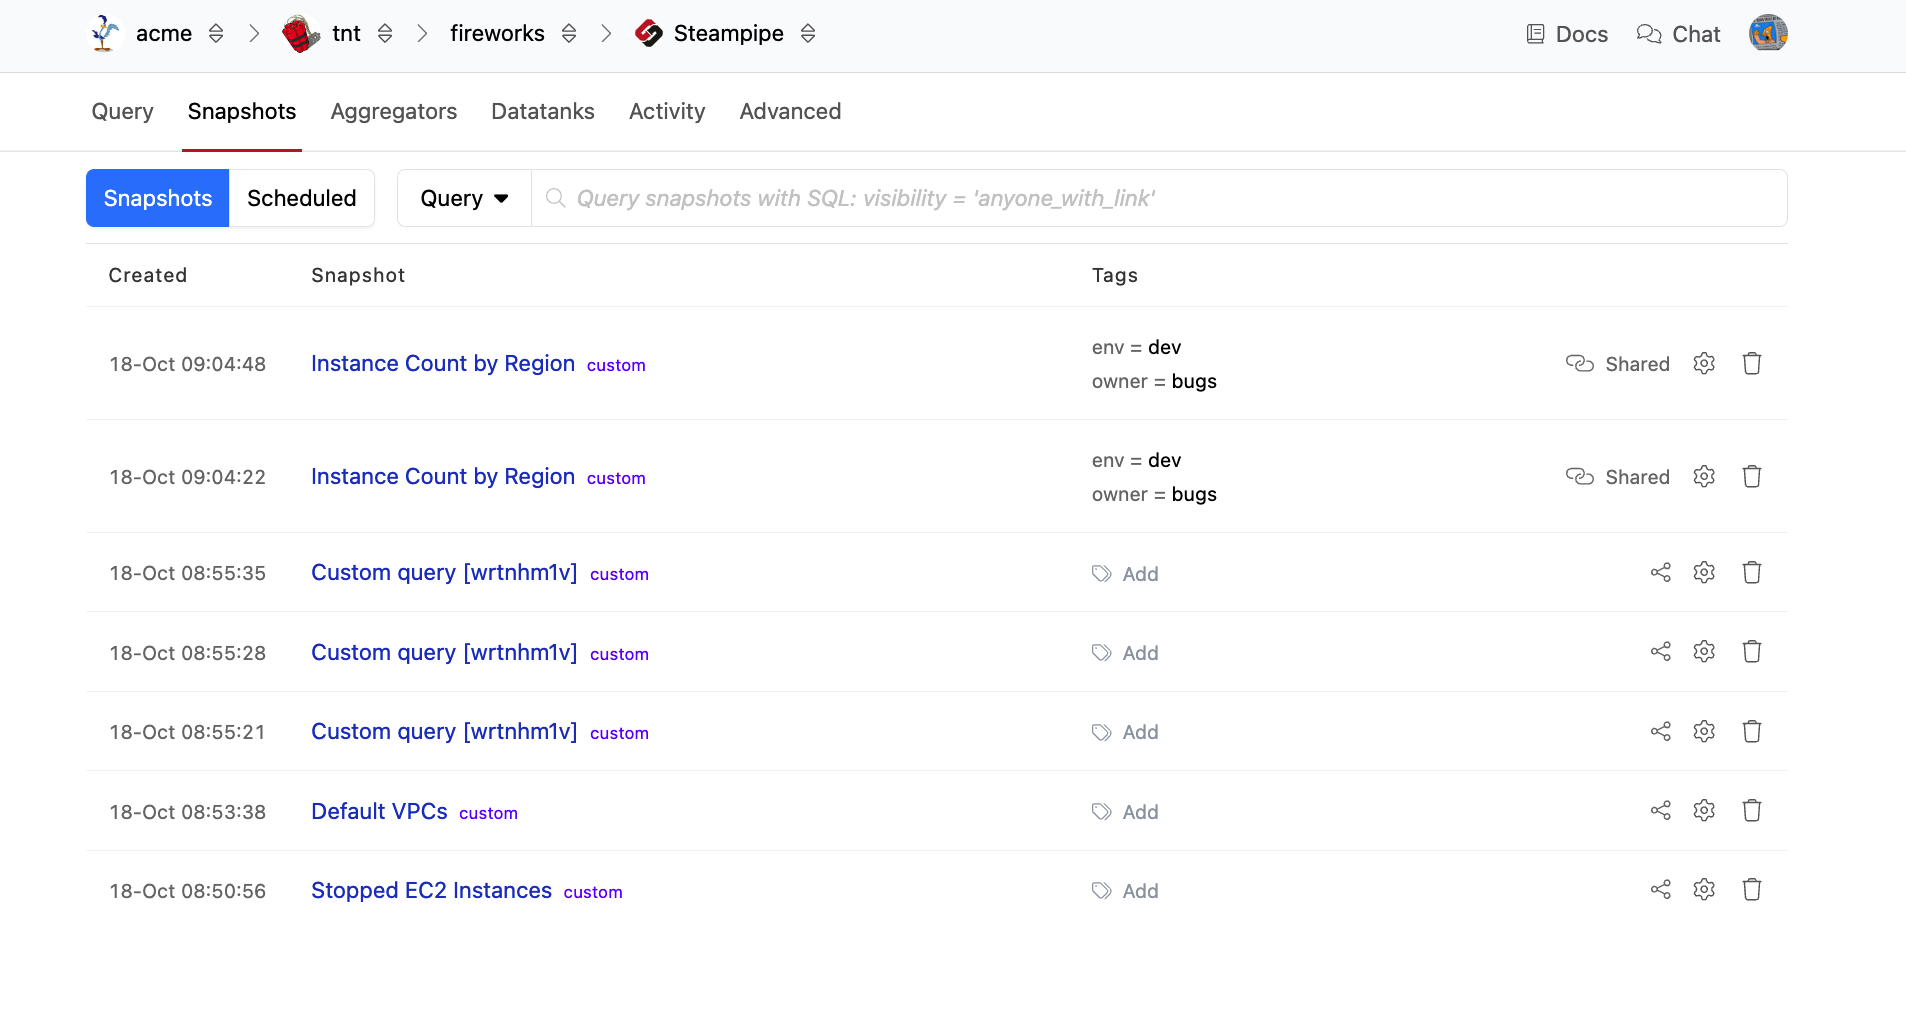This screenshot has width=1906, height=1020.
Task: Share the 08:55:35 Custom query snapshot
Action: (1660, 573)
